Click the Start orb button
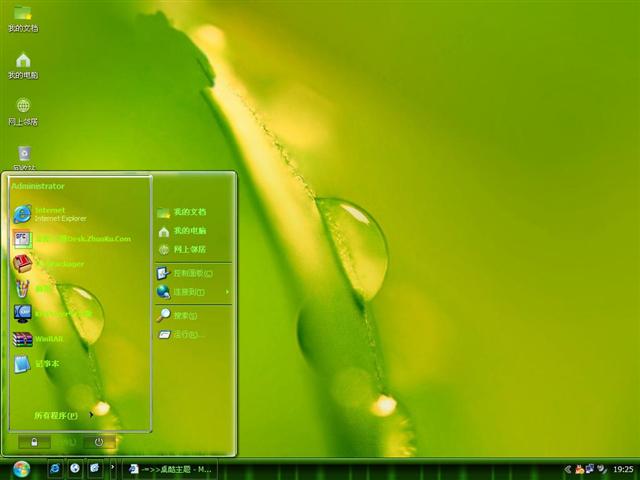This screenshot has width=640, height=480. pyautogui.click(x=21, y=468)
